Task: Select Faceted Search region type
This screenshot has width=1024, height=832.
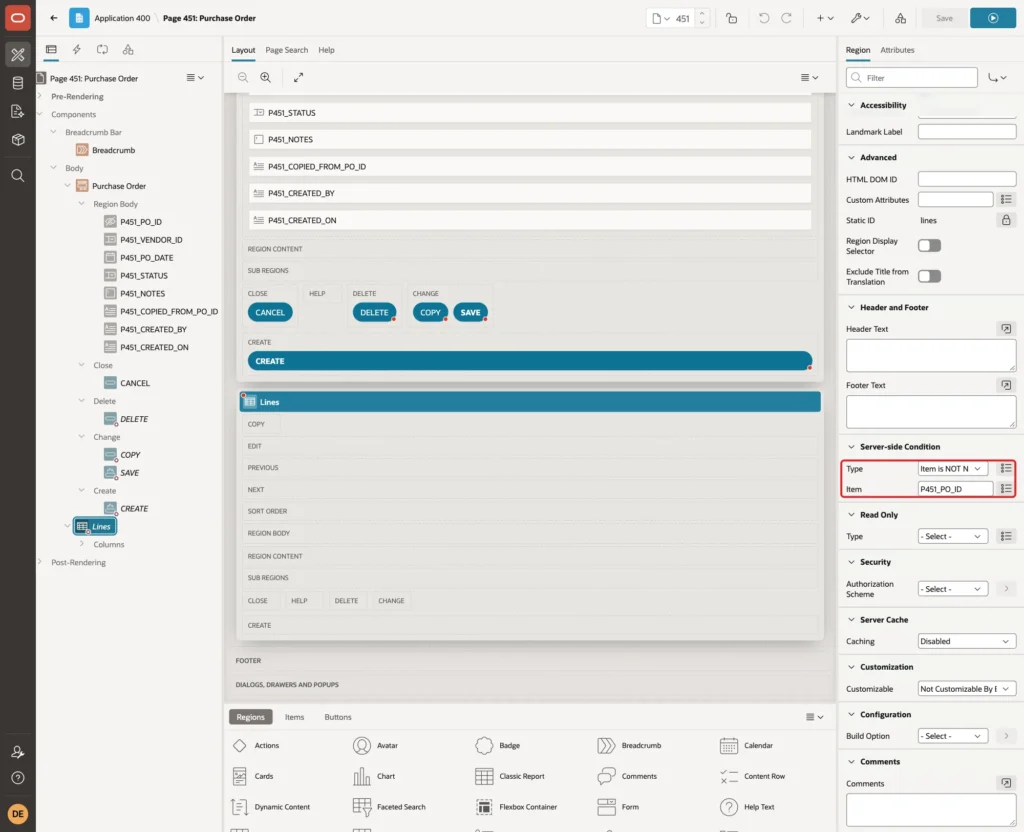Action: (389, 807)
